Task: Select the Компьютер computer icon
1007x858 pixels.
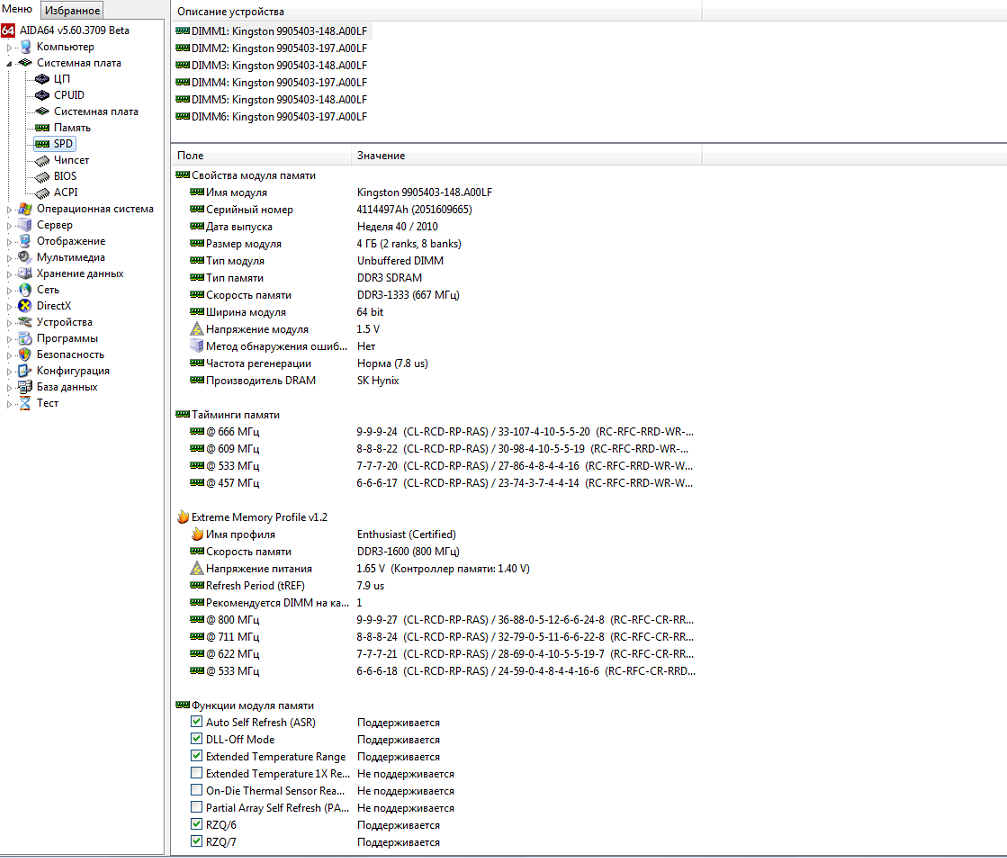Action: point(26,47)
